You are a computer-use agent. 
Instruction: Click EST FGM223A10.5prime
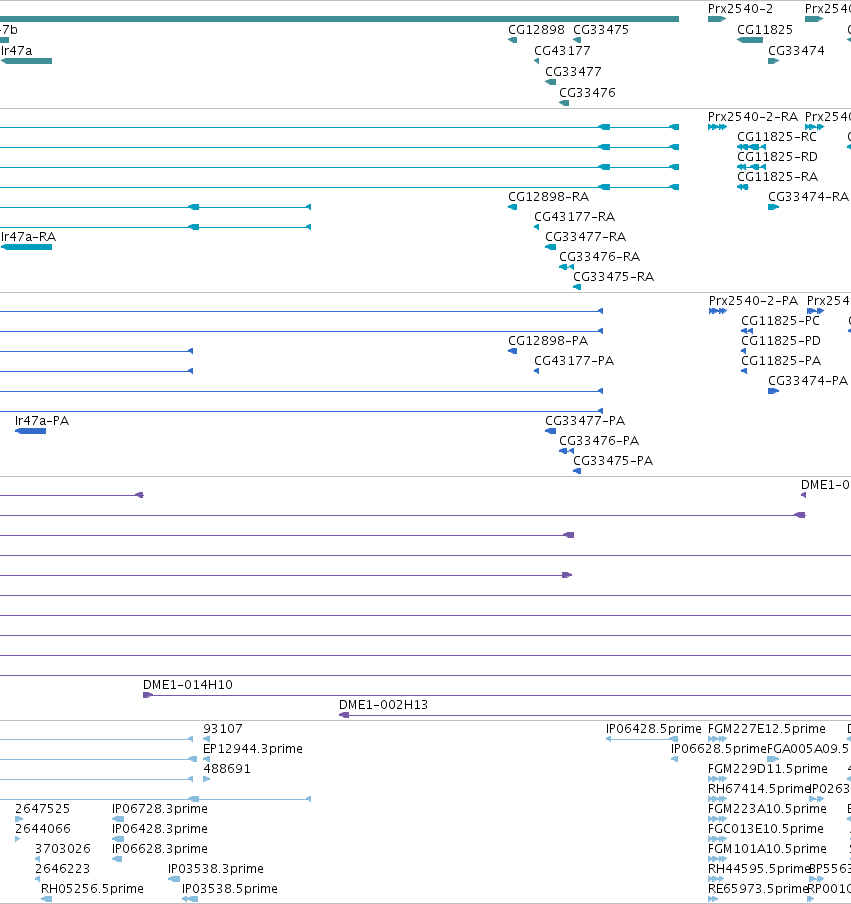pyautogui.click(x=767, y=809)
